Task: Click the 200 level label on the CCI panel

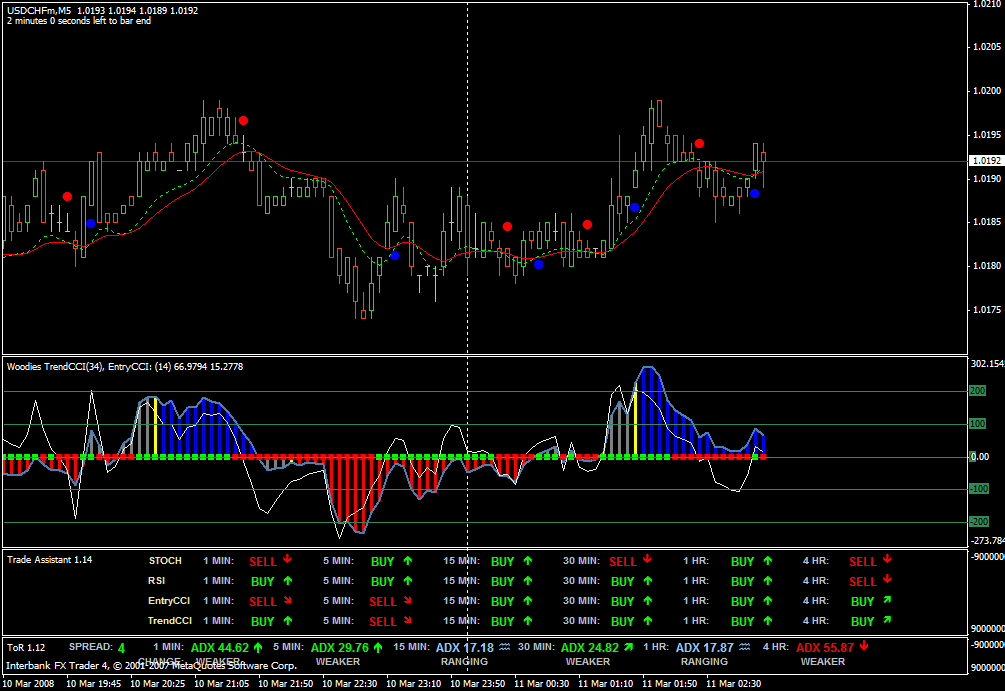Action: 978,391
